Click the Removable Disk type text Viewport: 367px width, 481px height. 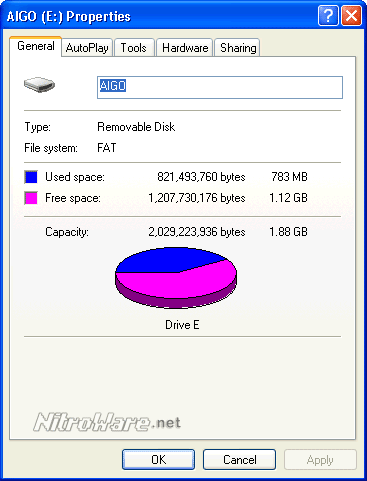[x=136, y=127]
